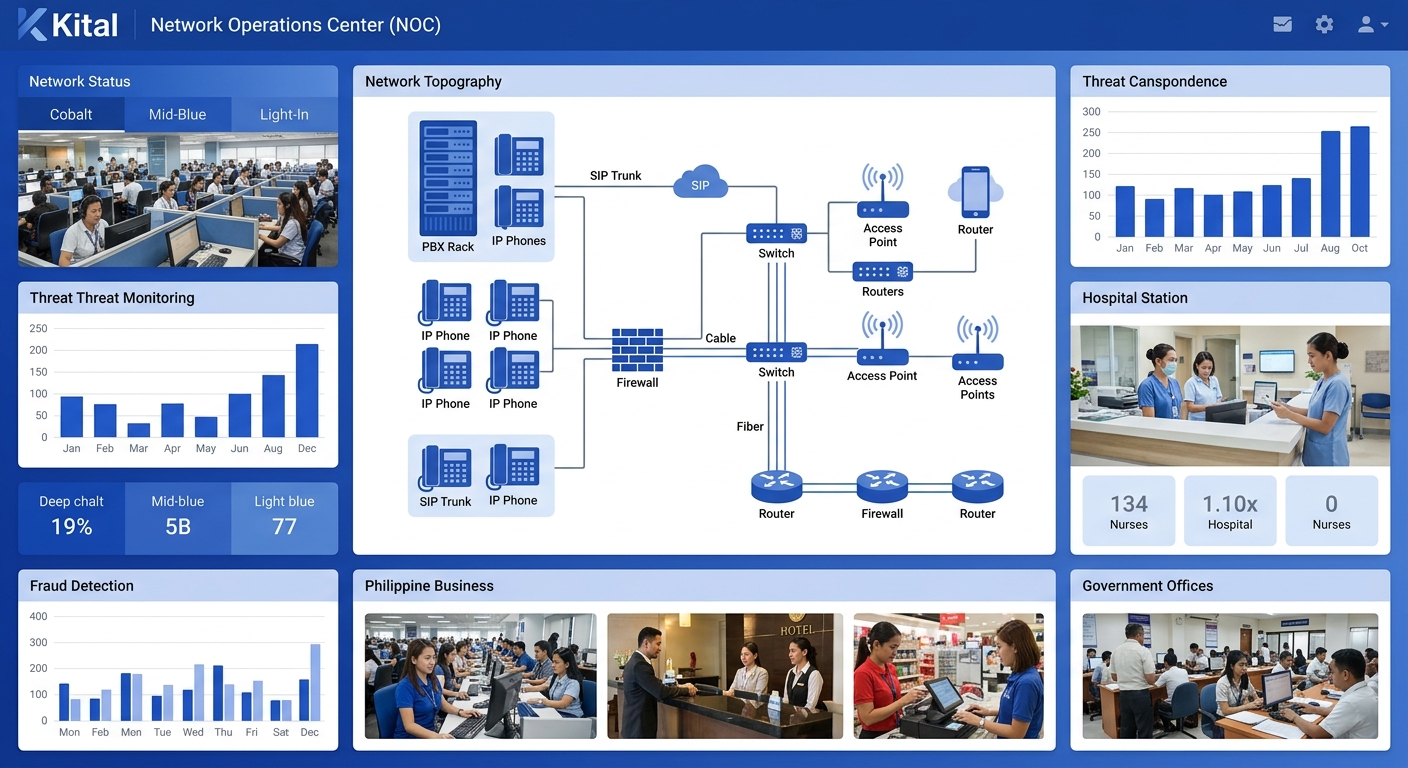Open the office workers Philippine Business photo
Screen dimensions: 1408x768
pos(480,676)
